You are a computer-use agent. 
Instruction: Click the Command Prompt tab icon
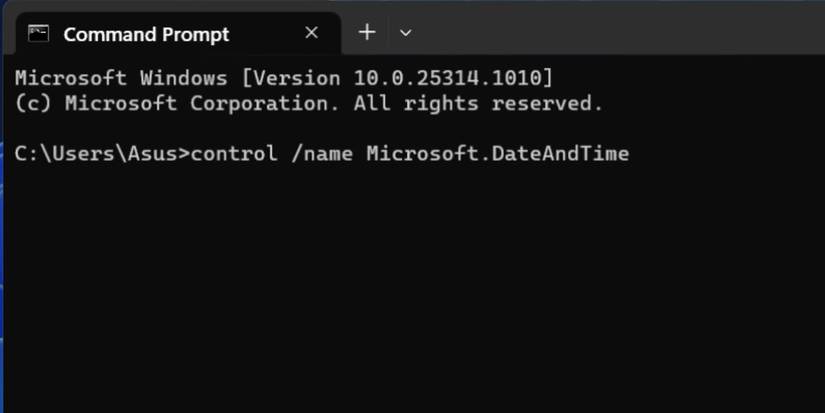coord(38,34)
